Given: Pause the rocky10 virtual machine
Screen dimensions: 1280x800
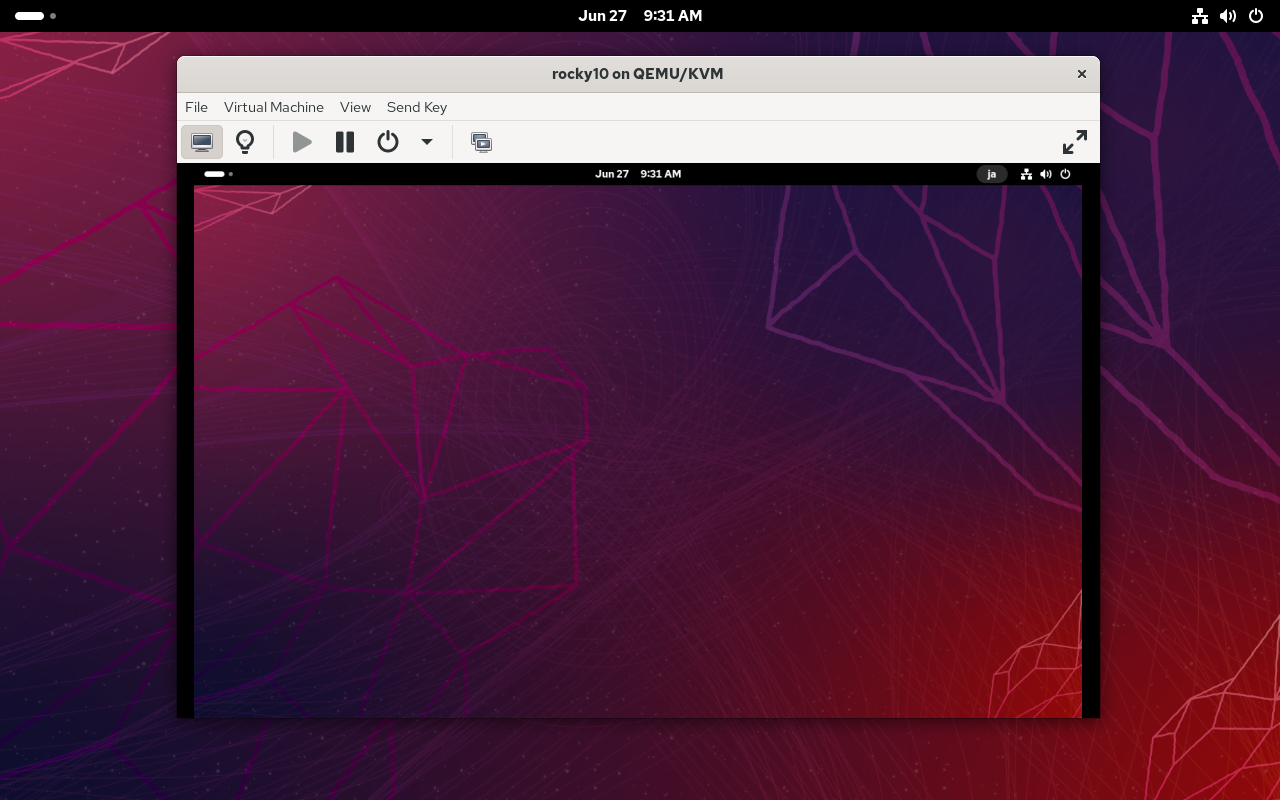Looking at the screenshot, I should coord(345,142).
